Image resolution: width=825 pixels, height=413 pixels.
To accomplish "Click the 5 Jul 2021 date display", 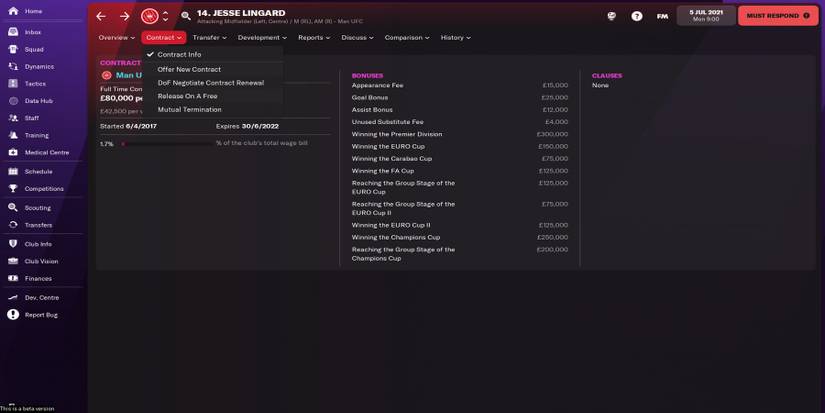I will tap(706, 16).
